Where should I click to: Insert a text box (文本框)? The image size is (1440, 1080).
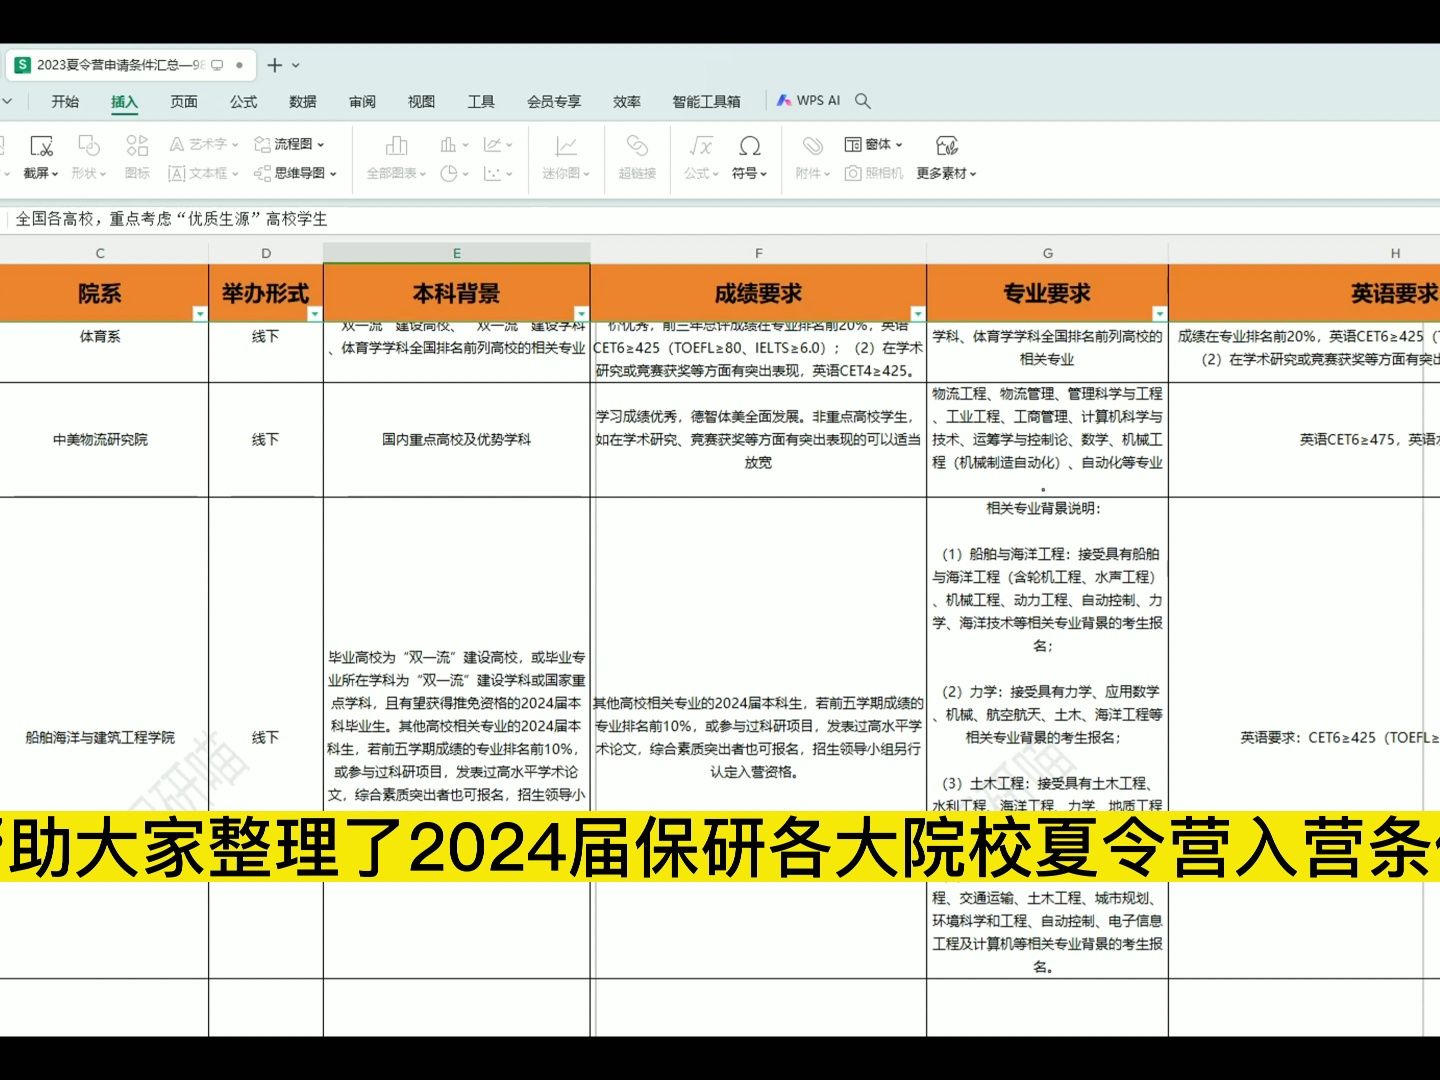204,173
